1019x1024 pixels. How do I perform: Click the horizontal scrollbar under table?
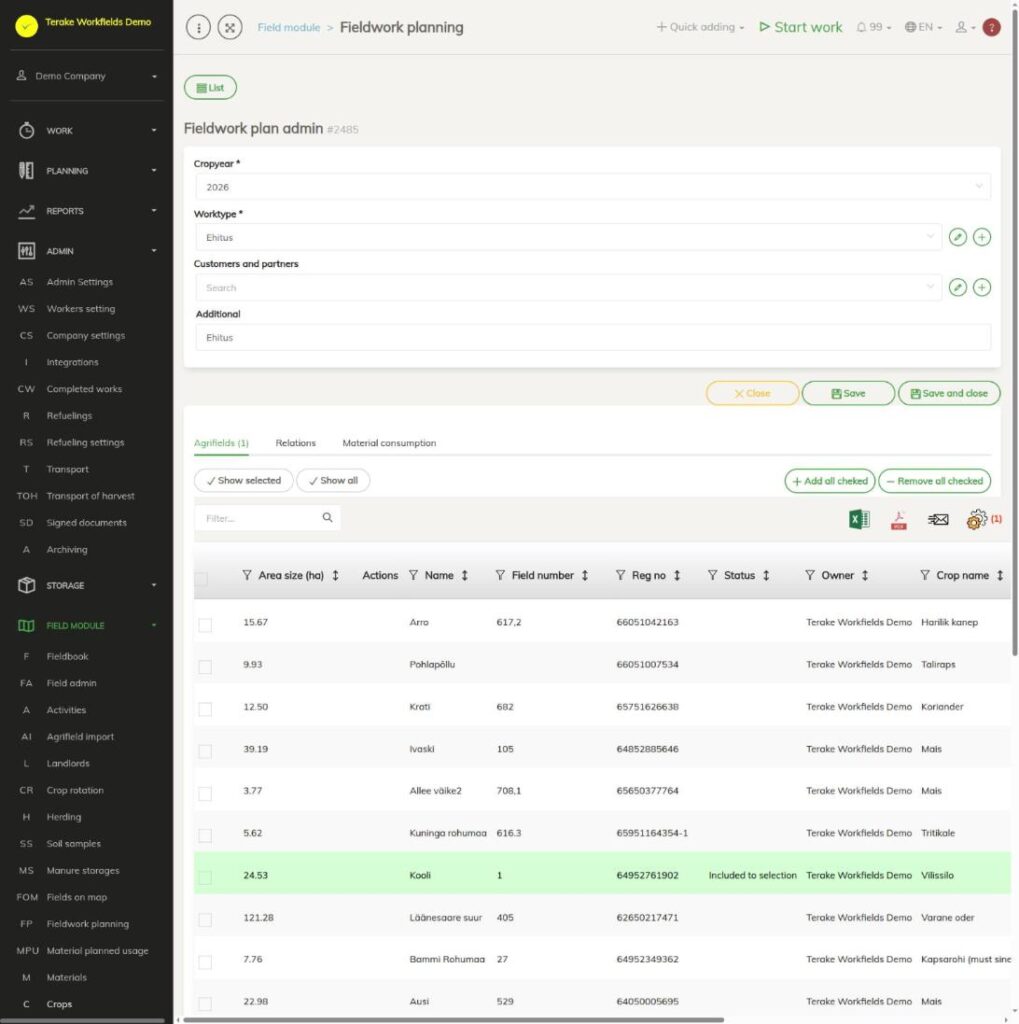click(x=453, y=1019)
